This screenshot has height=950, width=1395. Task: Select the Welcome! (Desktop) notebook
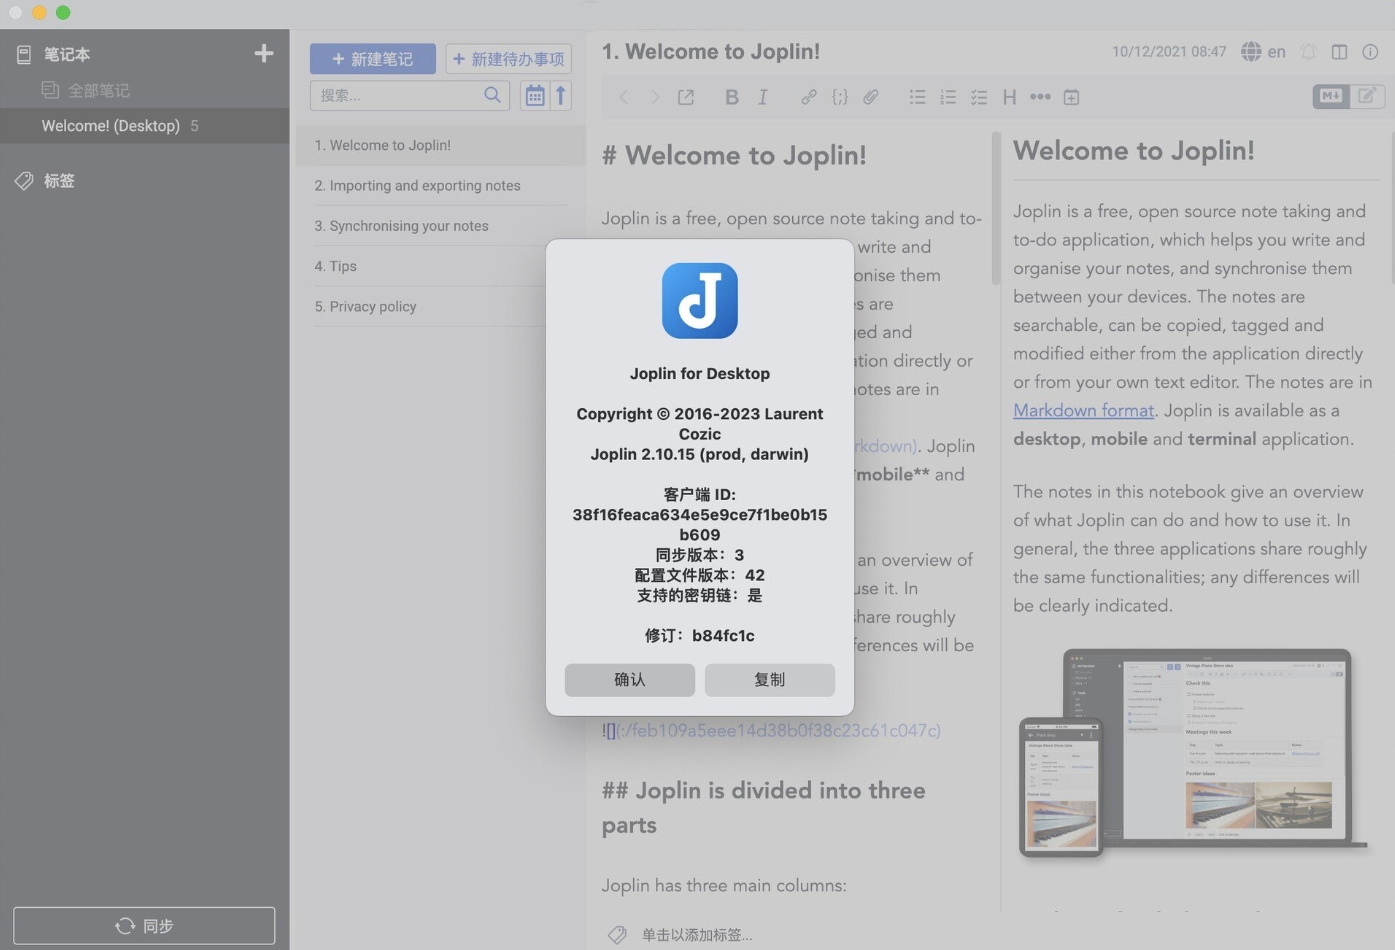(111, 126)
